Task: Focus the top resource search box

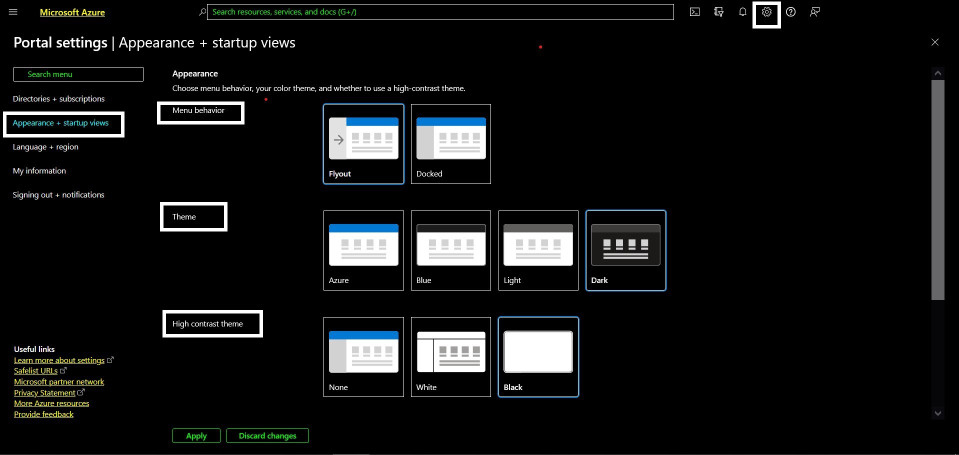Action: [440, 12]
